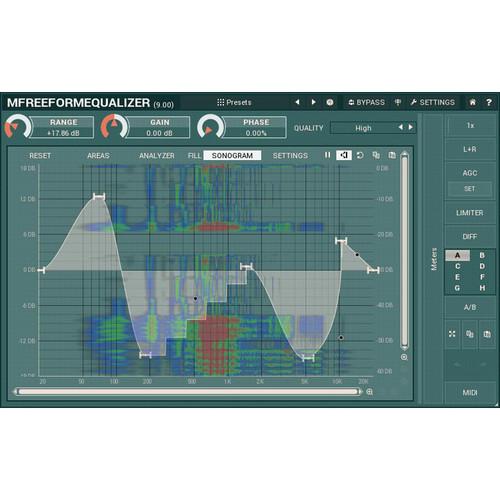
Task: Click the SET button under AGC
Action: coord(470,189)
